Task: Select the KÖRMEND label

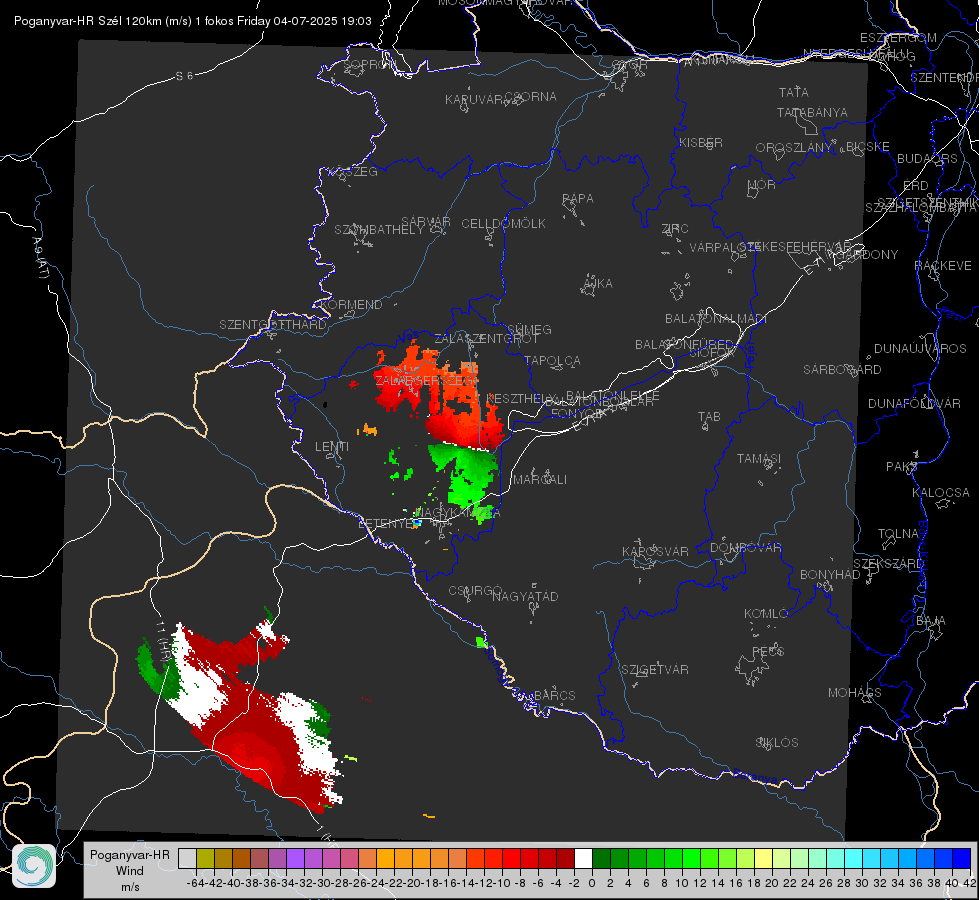Action: [351, 305]
